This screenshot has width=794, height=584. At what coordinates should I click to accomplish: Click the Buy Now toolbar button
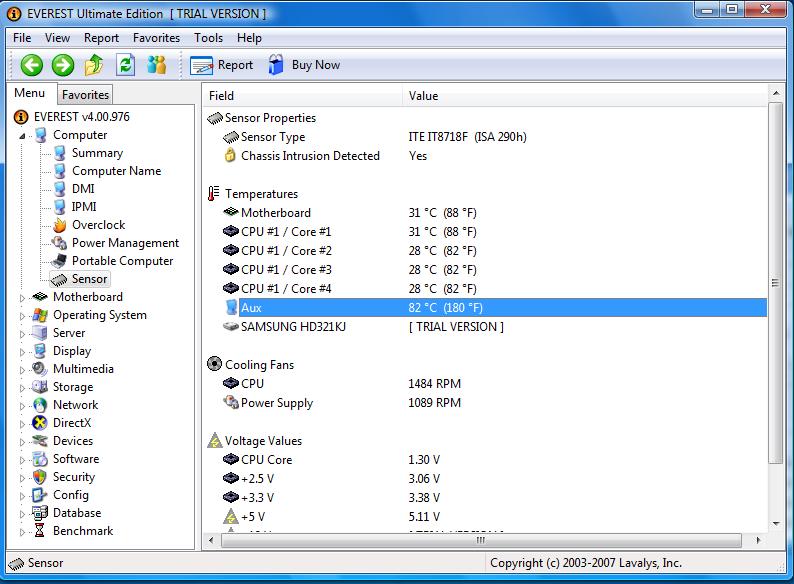[x=304, y=65]
